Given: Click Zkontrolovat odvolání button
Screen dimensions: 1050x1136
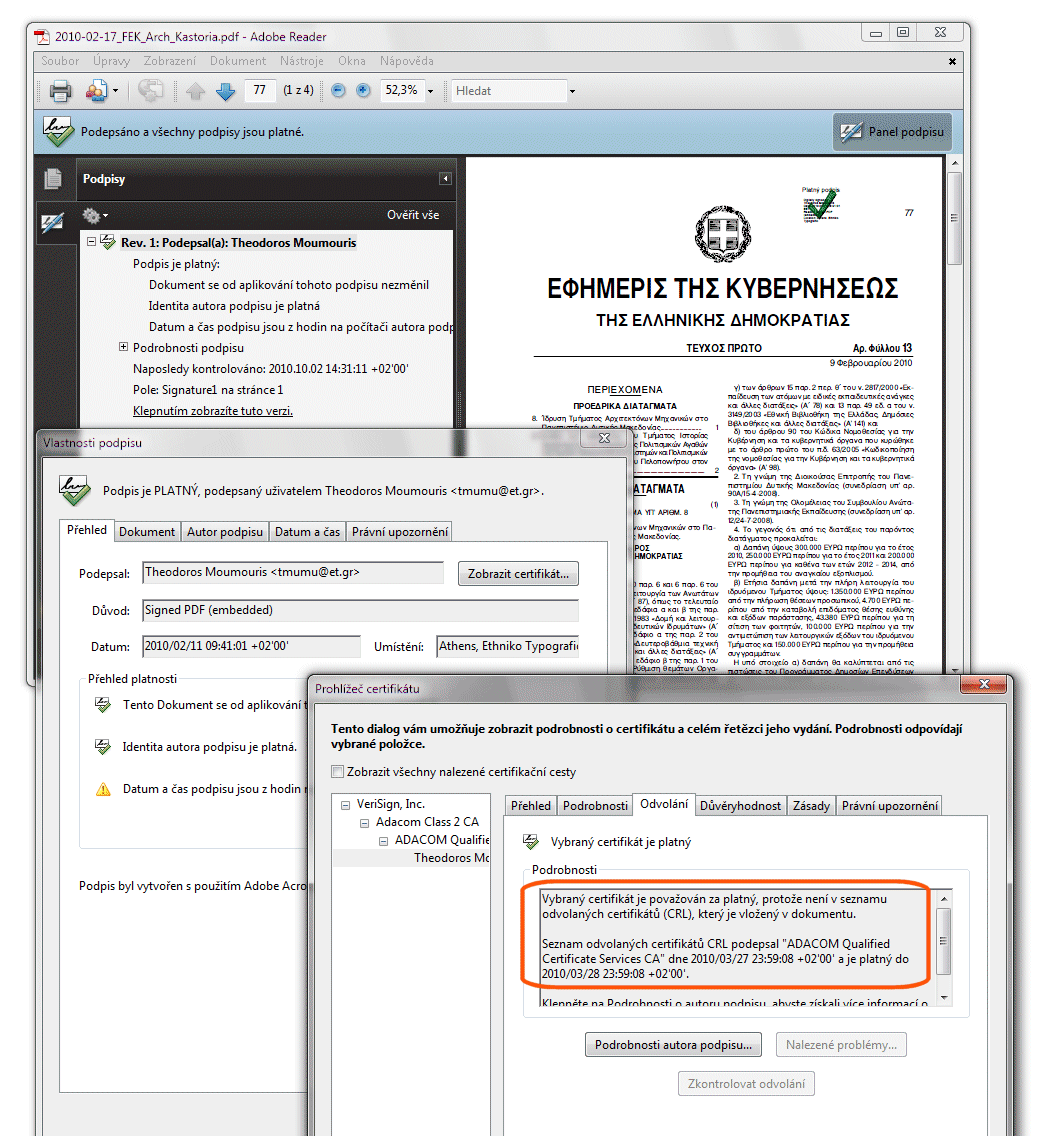Looking at the screenshot, I should pos(746,1084).
